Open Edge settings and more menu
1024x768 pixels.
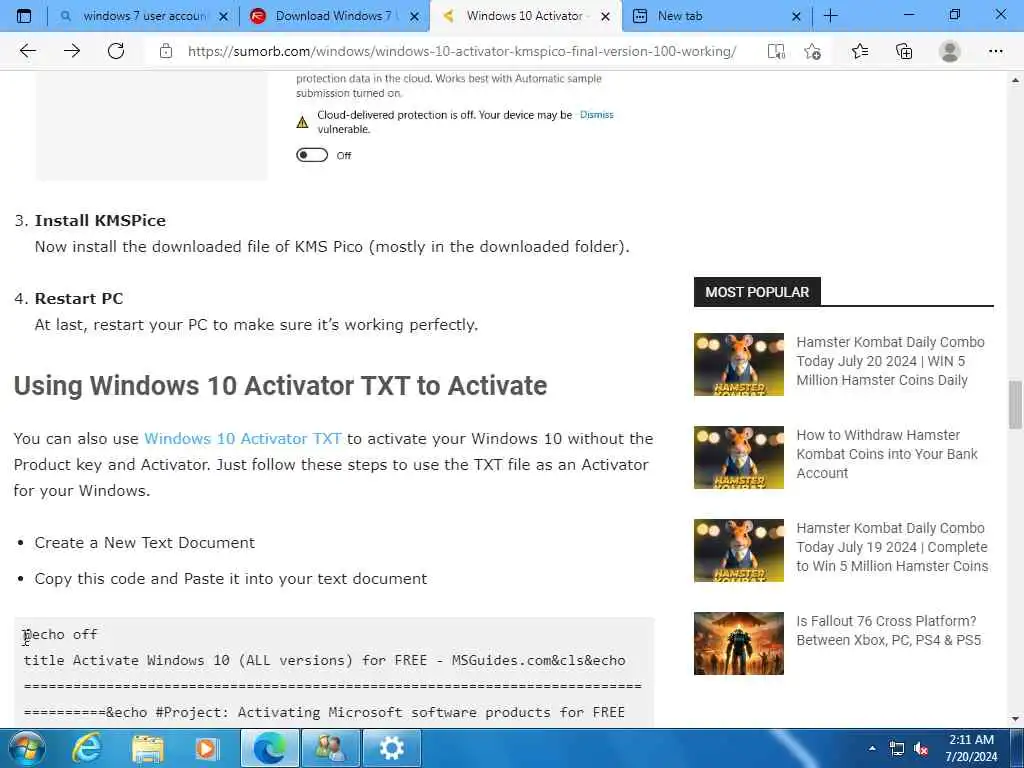click(995, 51)
